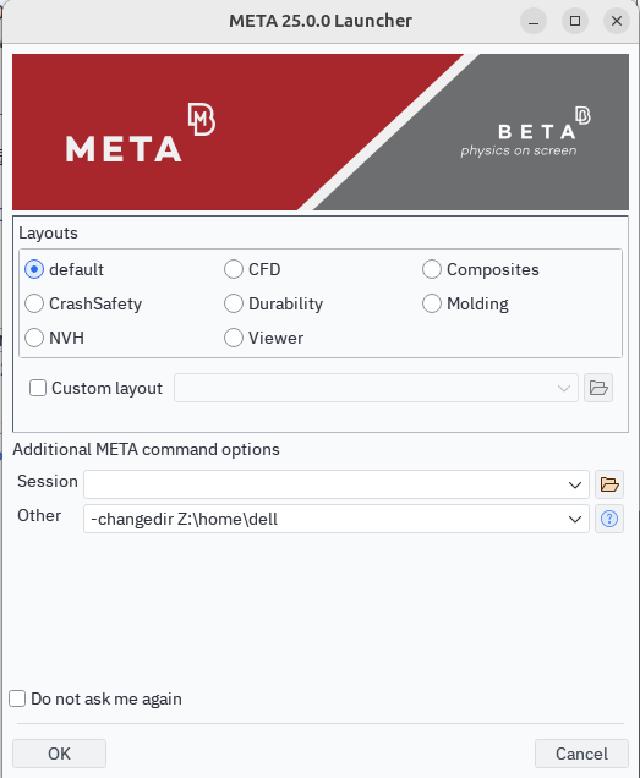Expand the Session dropdown list
The image size is (640, 778).
coord(575,485)
